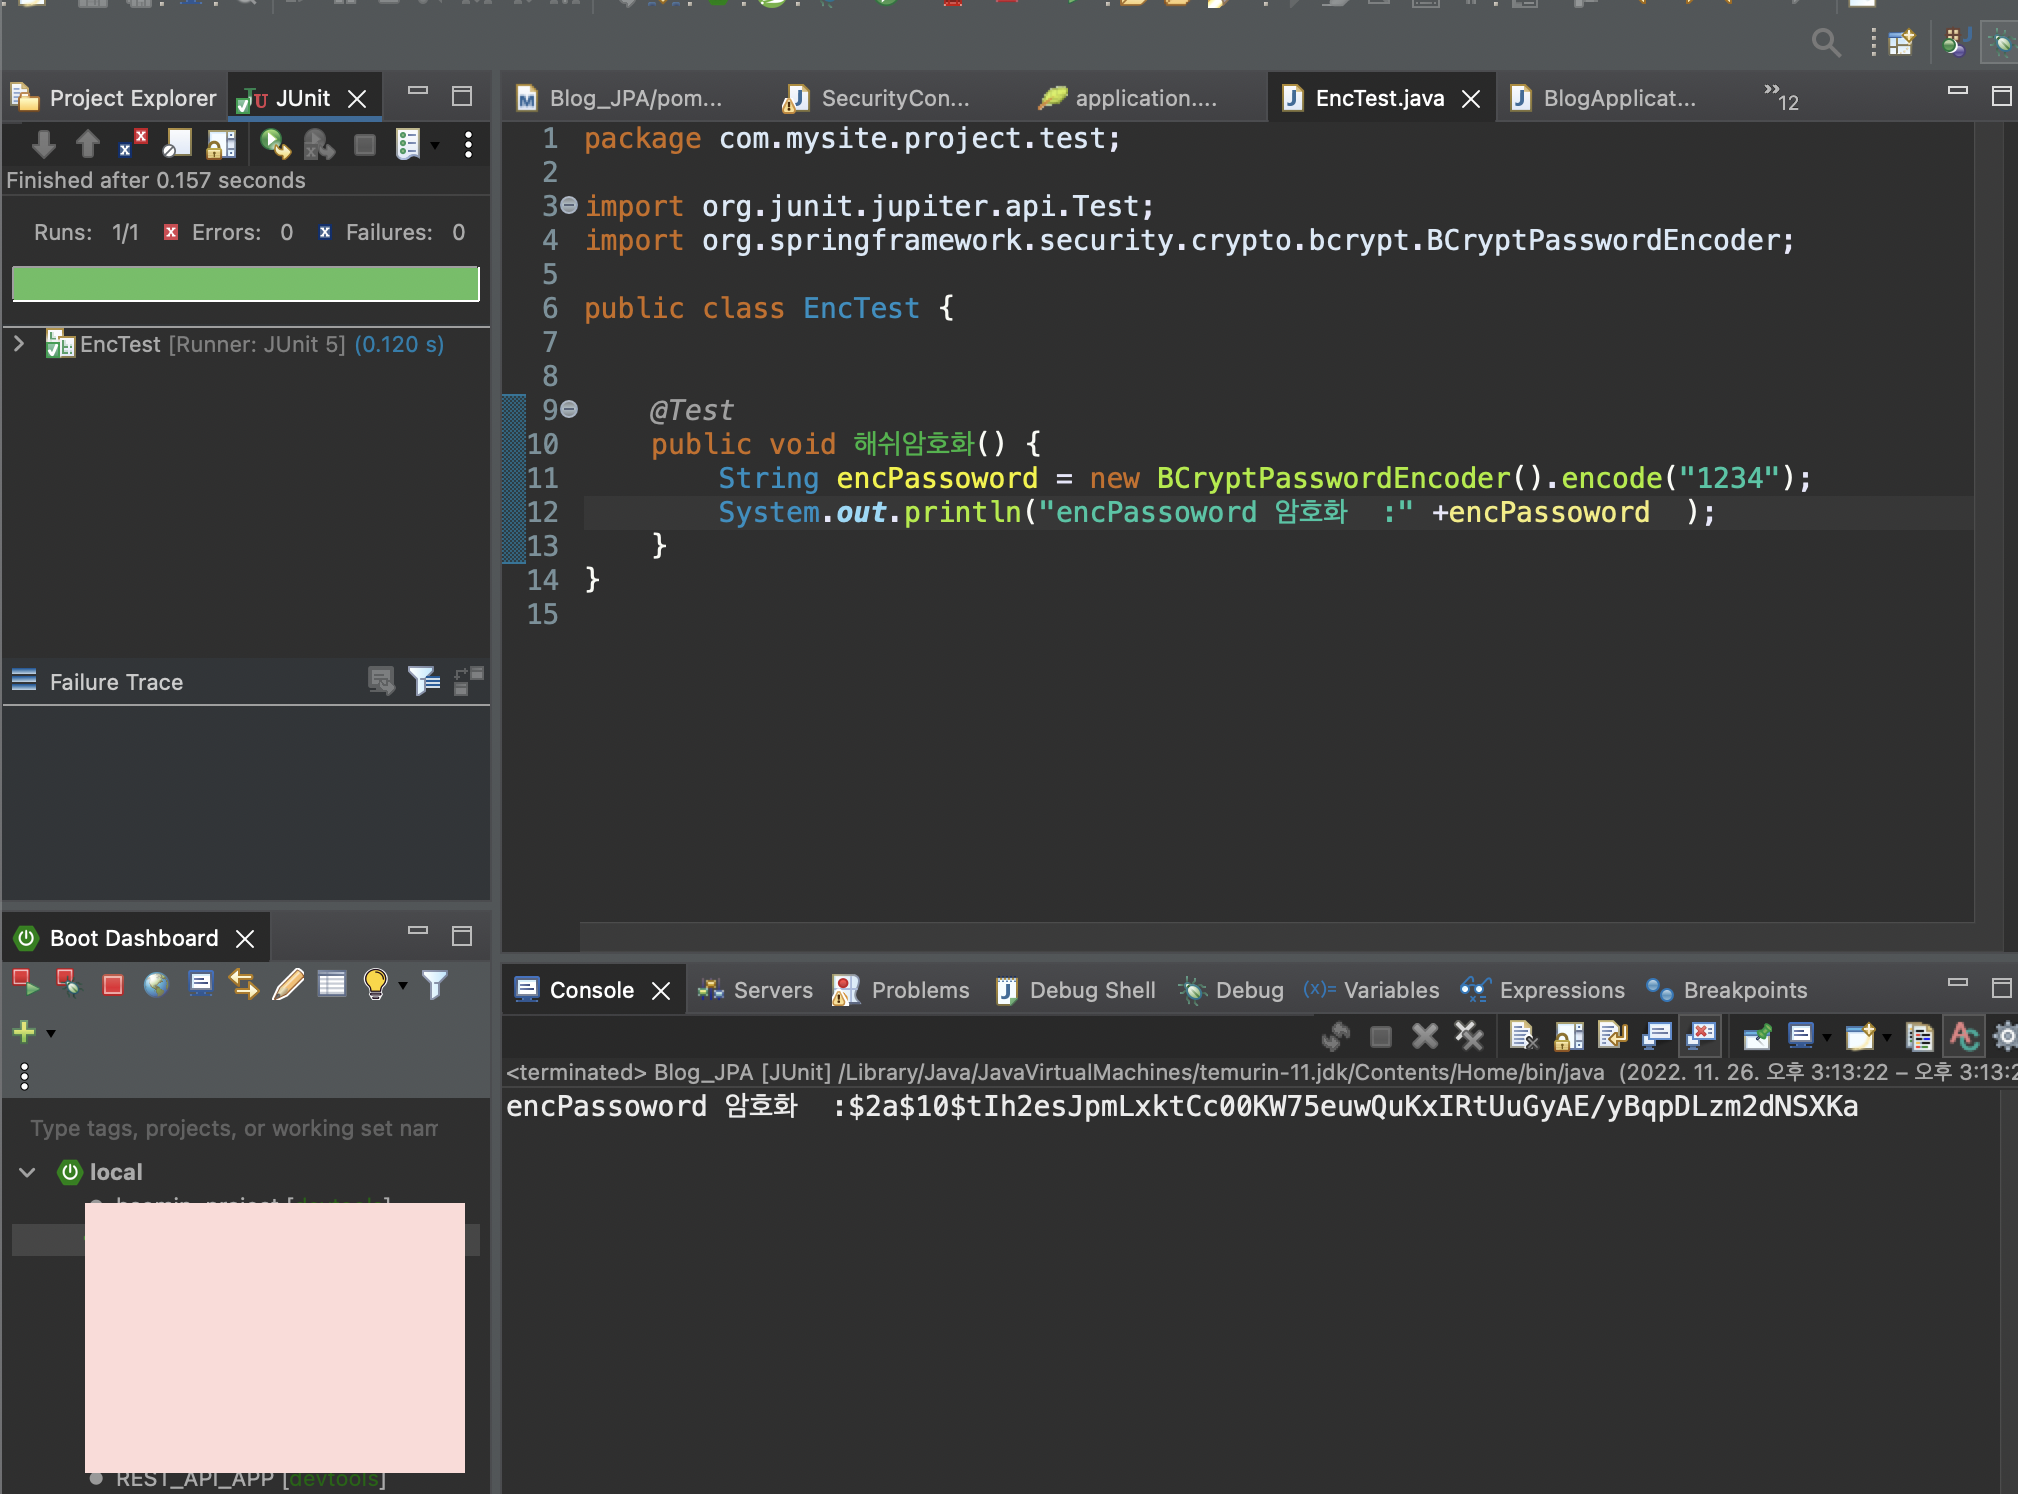Select EncTest [Runner: JUnit 5] result
The height and width of the screenshot is (1494, 2018).
click(x=245, y=344)
